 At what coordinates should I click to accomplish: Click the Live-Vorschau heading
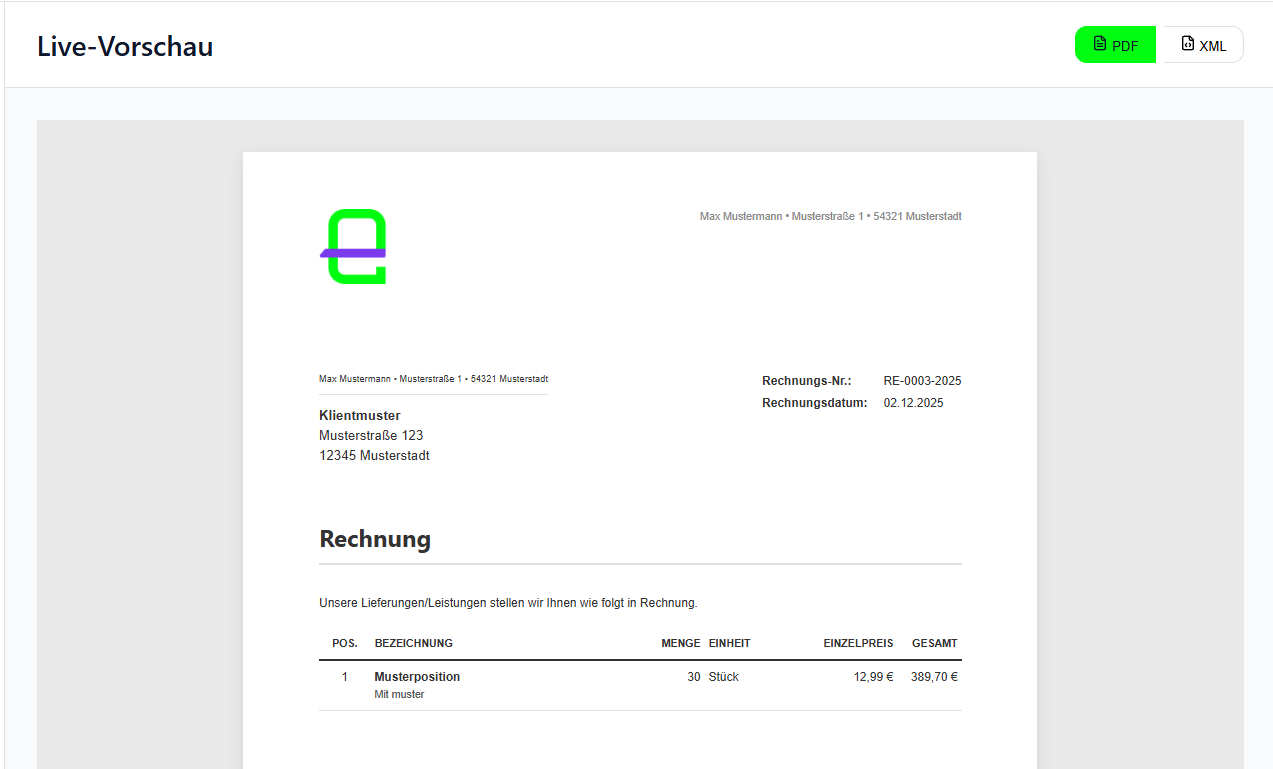pyautogui.click(x=124, y=46)
